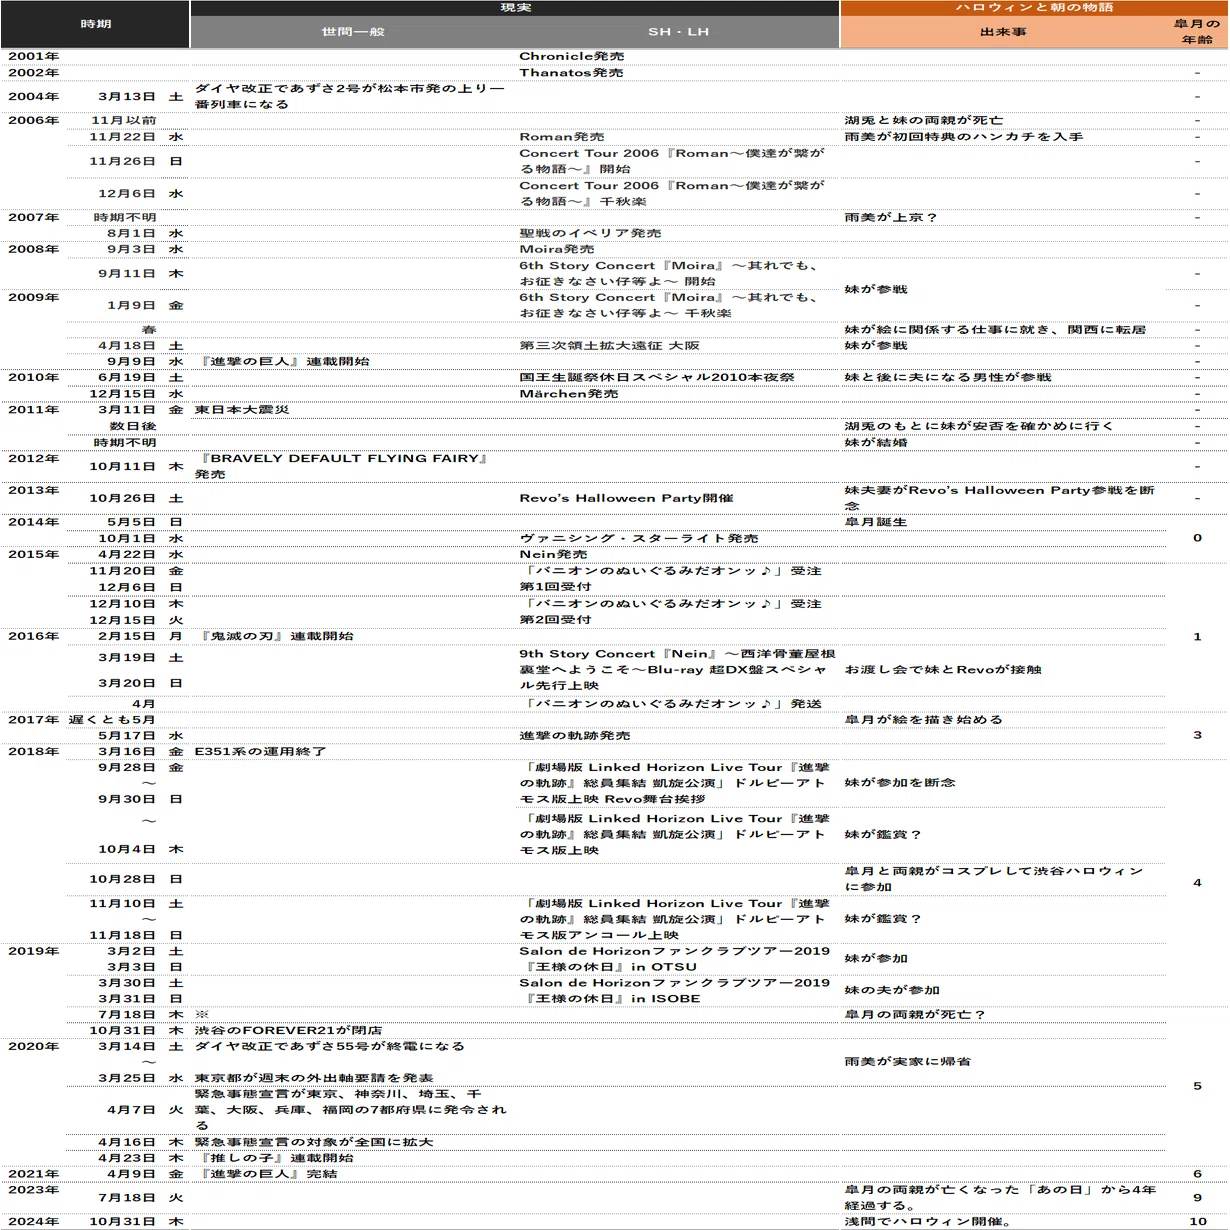Screen dimensions: 1230x1230
Task: Select the 2011年 year cell
Action: click(x=34, y=410)
